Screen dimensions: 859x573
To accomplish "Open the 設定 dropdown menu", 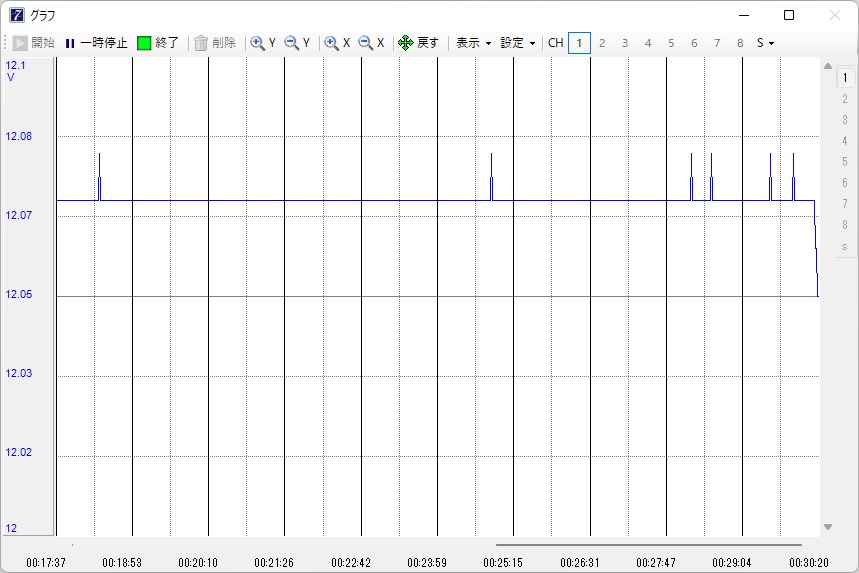I will tap(518, 43).
